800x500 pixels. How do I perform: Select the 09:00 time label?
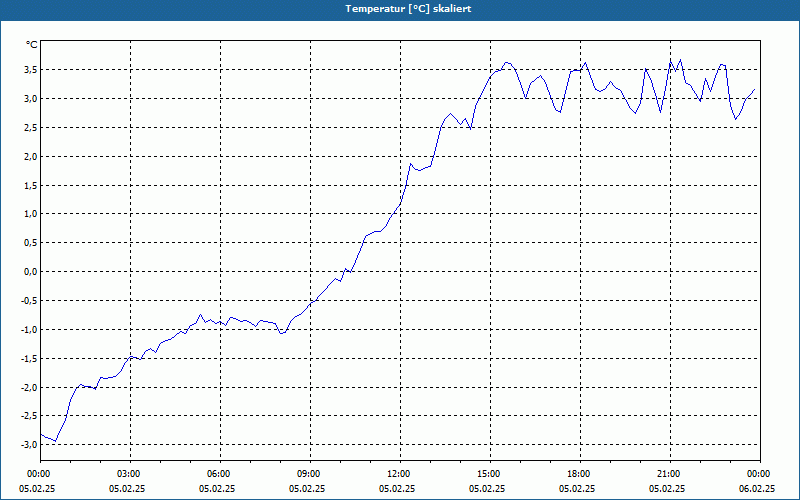[310, 474]
